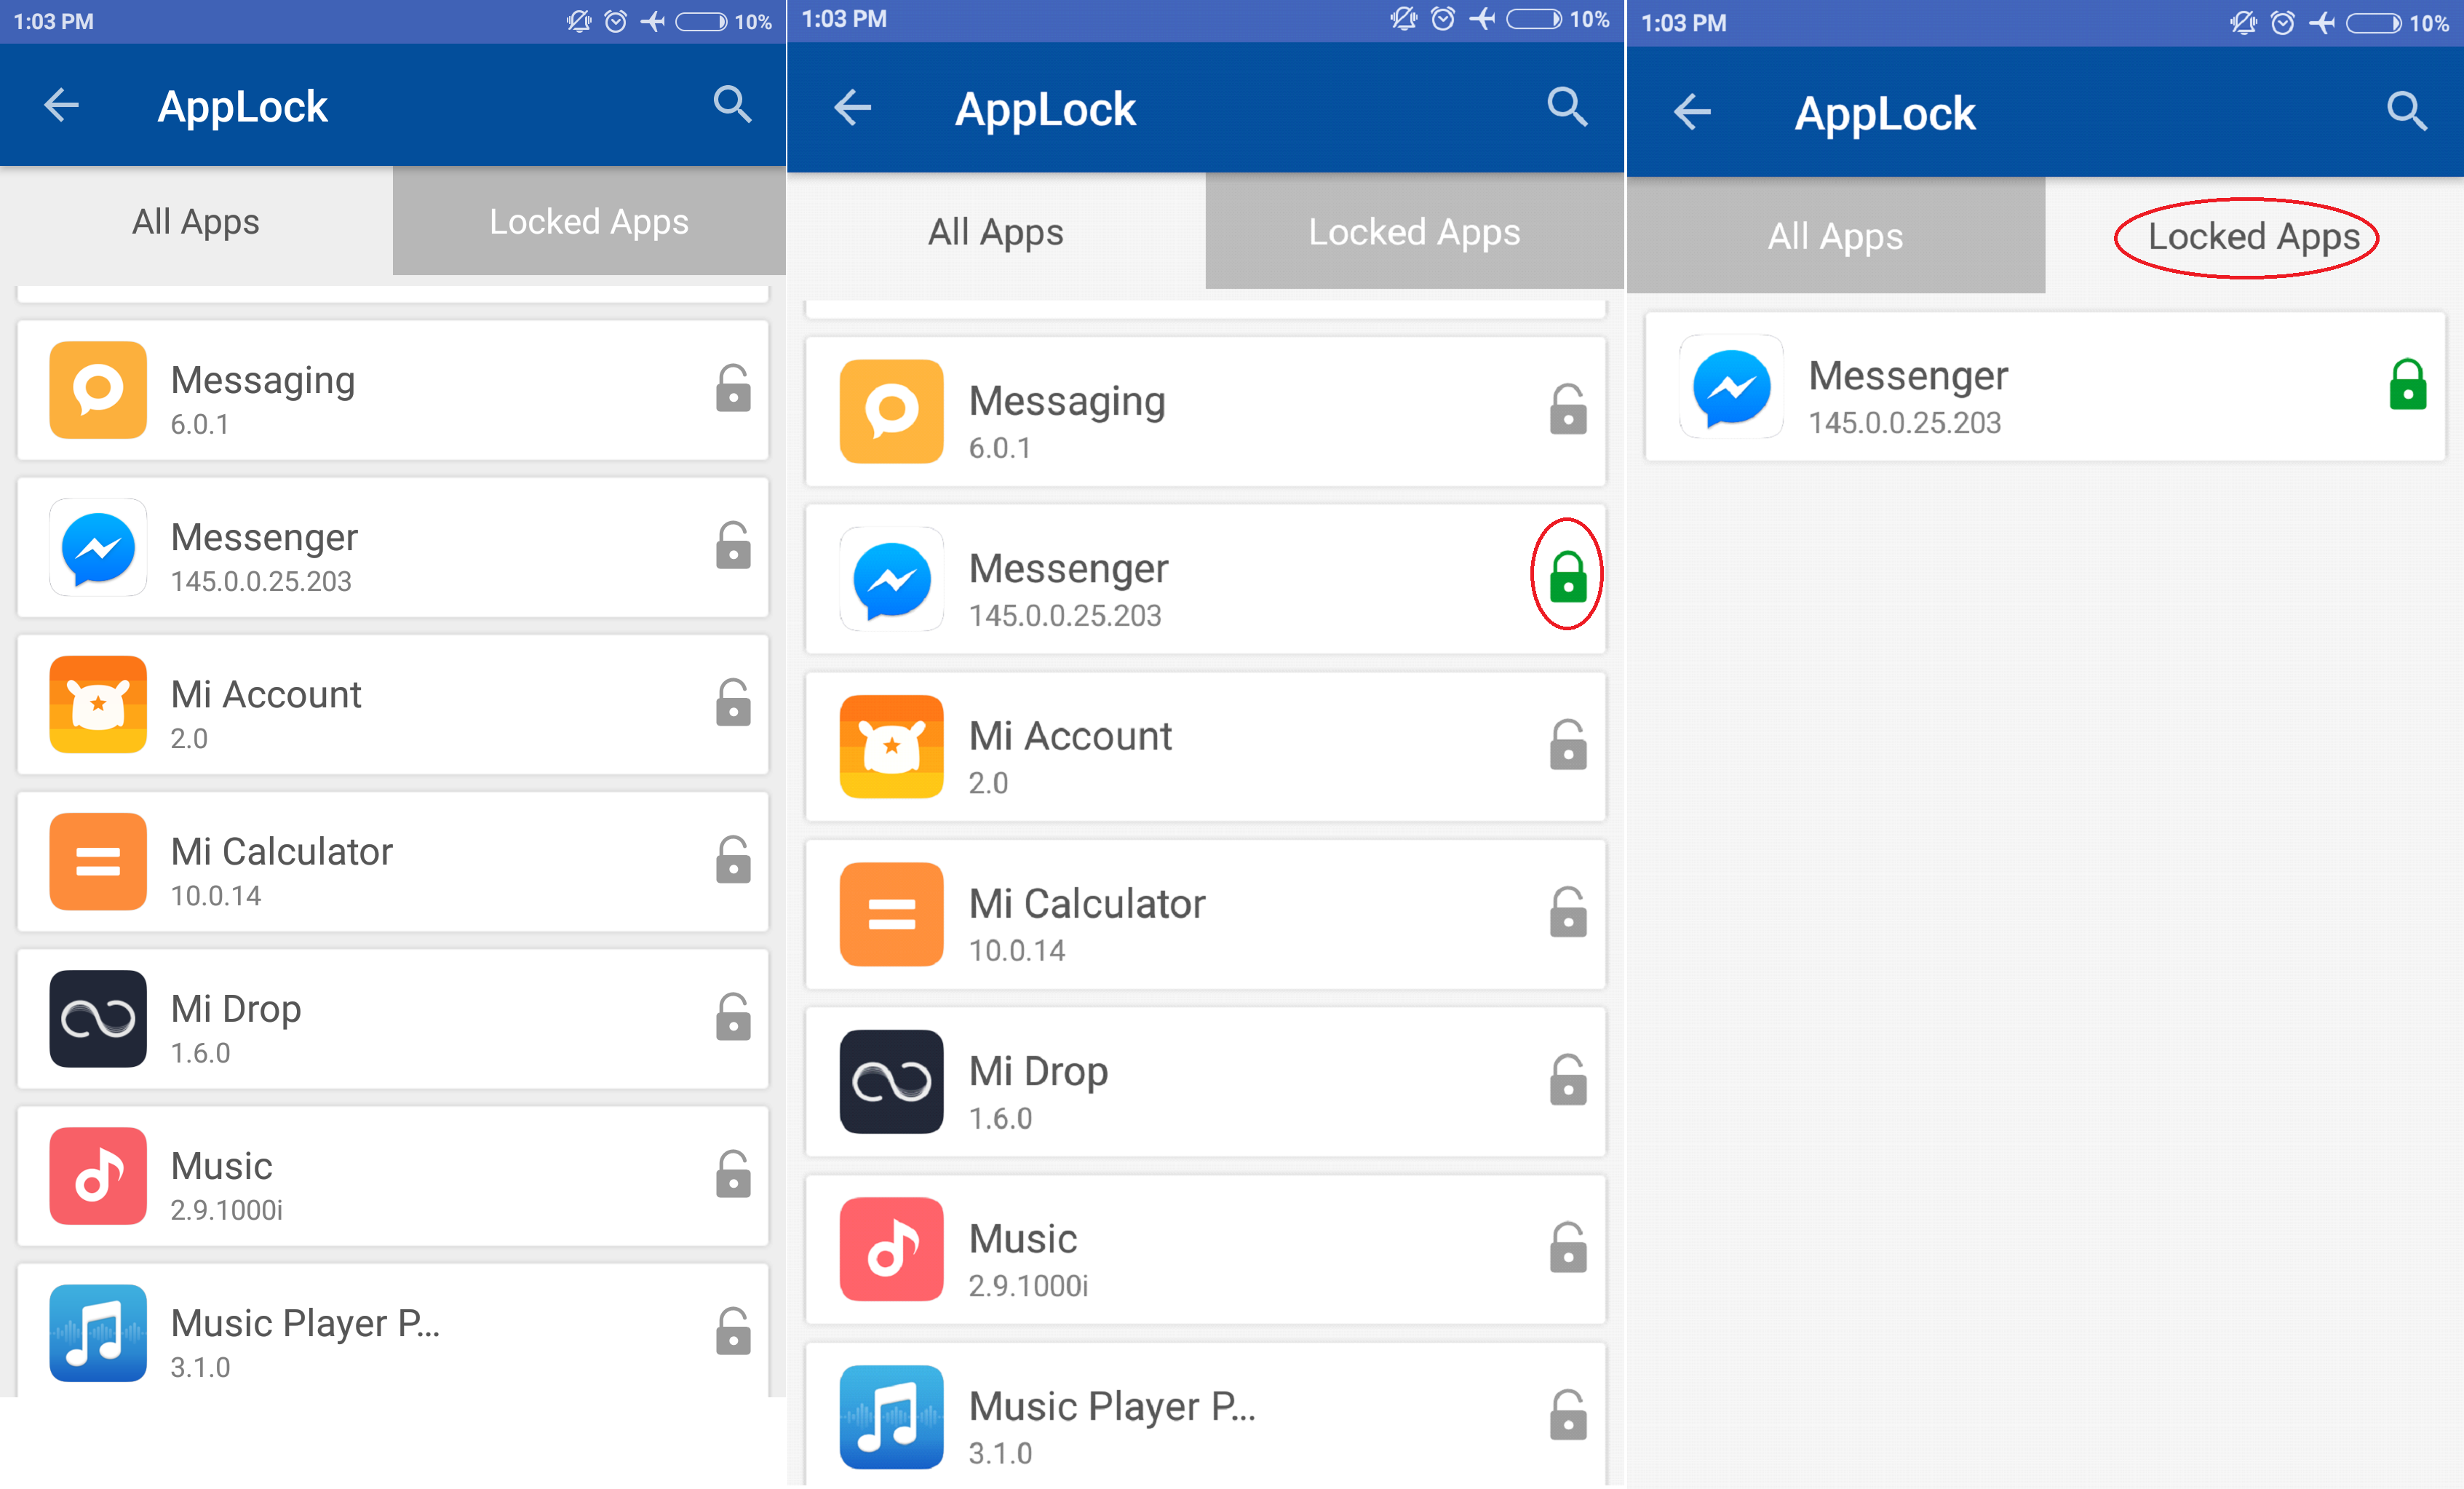Tap Messaging app icon in left screen
Viewport: 2464px width, 1489px height.
point(98,389)
